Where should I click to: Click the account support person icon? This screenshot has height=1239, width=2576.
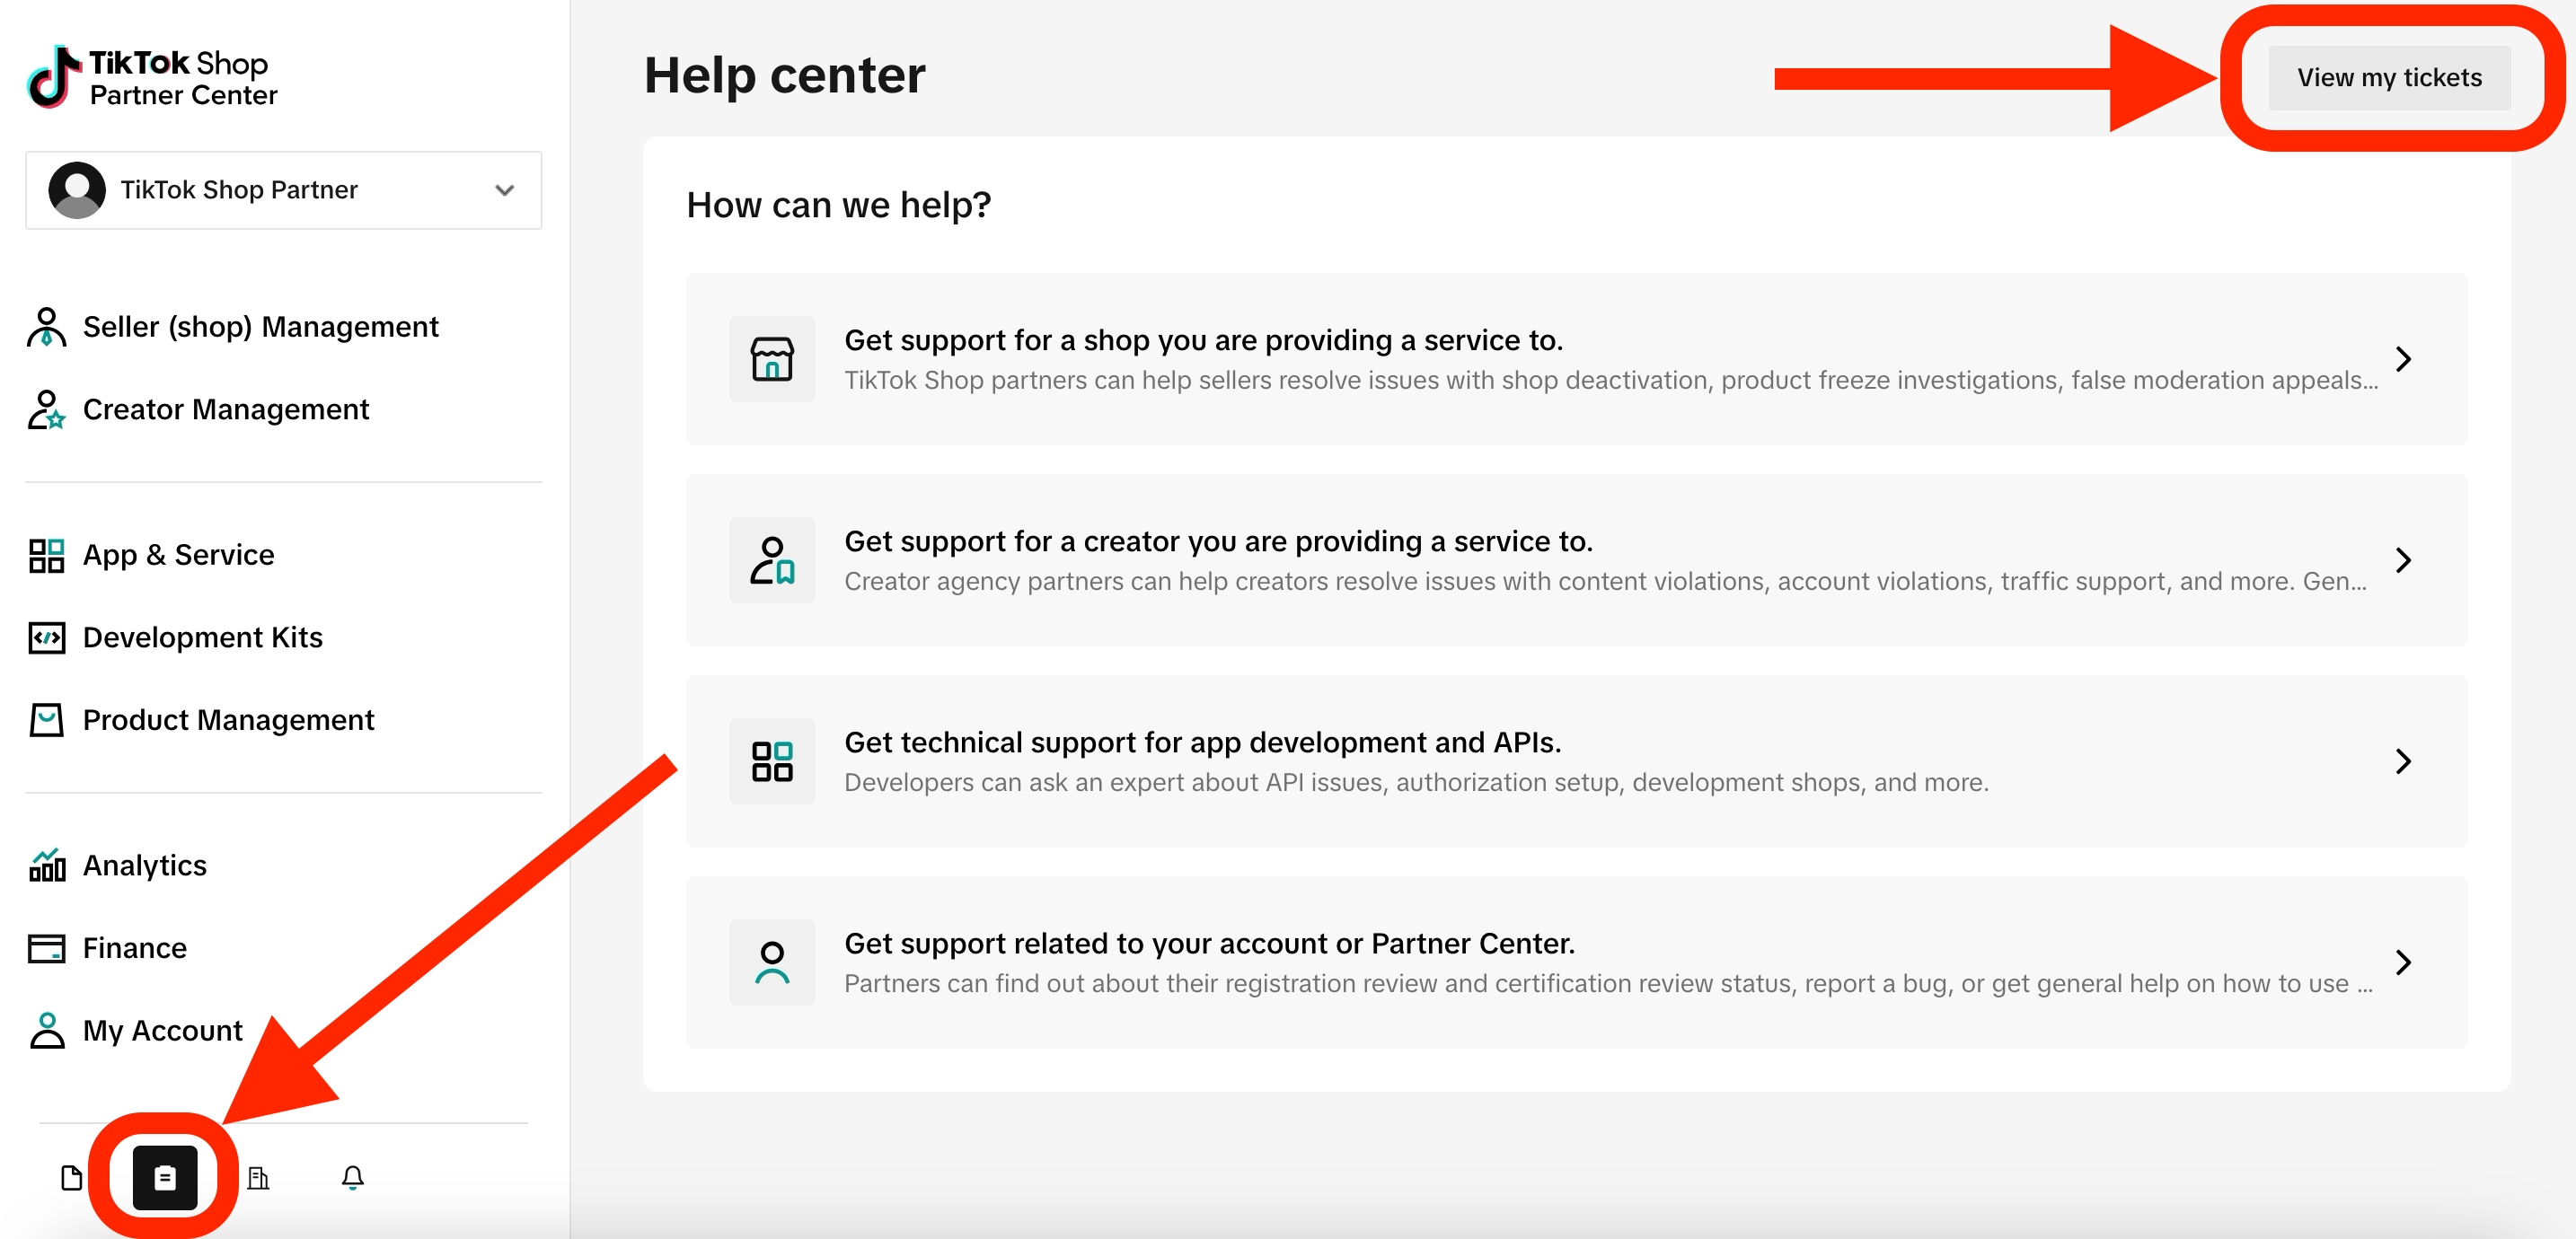pyautogui.click(x=772, y=962)
